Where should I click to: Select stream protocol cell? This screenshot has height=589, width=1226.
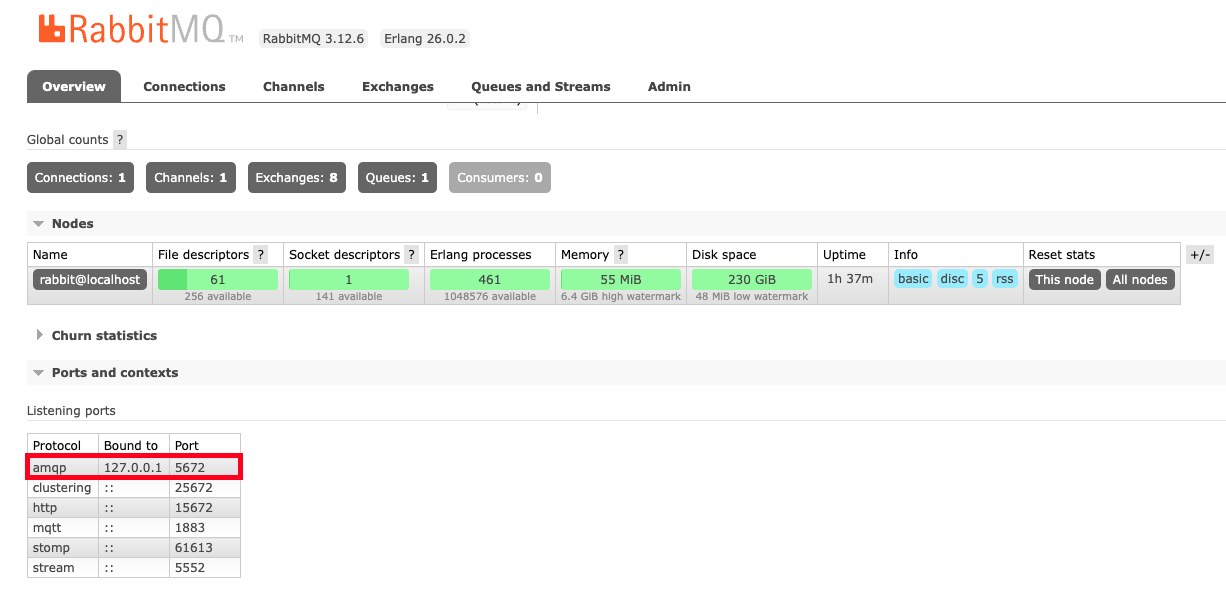[x=63, y=568]
